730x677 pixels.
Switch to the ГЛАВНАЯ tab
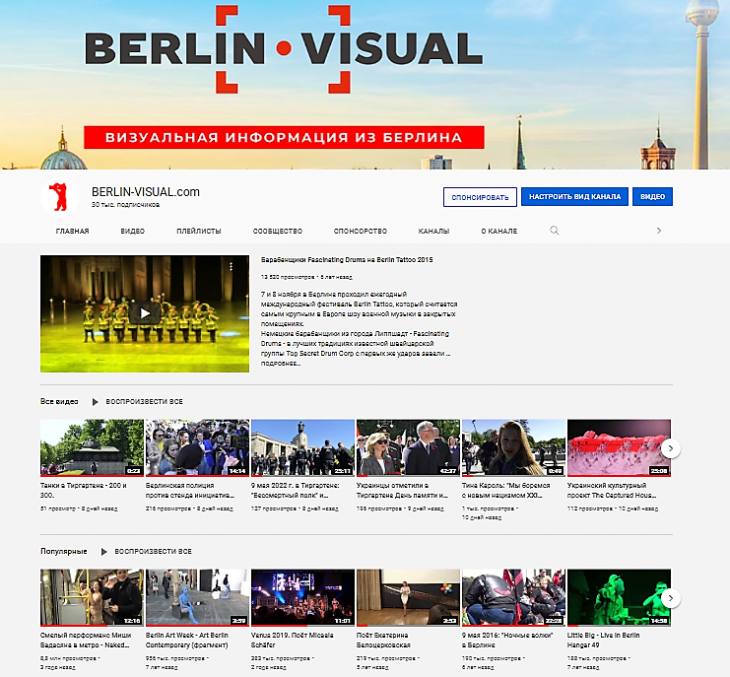[72, 231]
